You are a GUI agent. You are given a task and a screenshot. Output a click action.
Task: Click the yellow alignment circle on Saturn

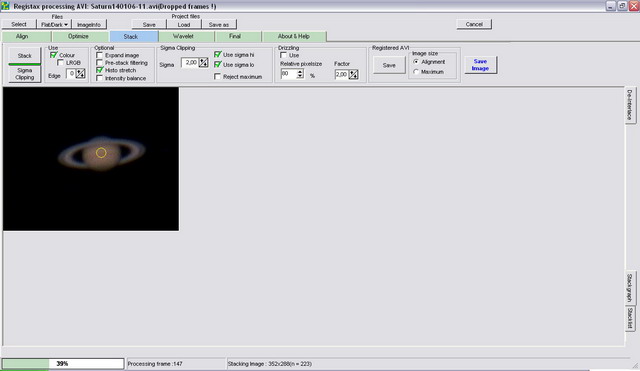101,153
